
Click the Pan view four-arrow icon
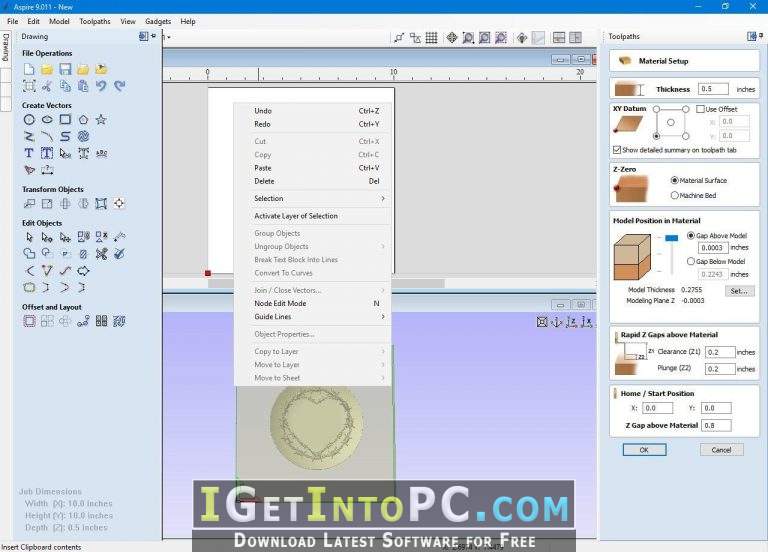(452, 38)
